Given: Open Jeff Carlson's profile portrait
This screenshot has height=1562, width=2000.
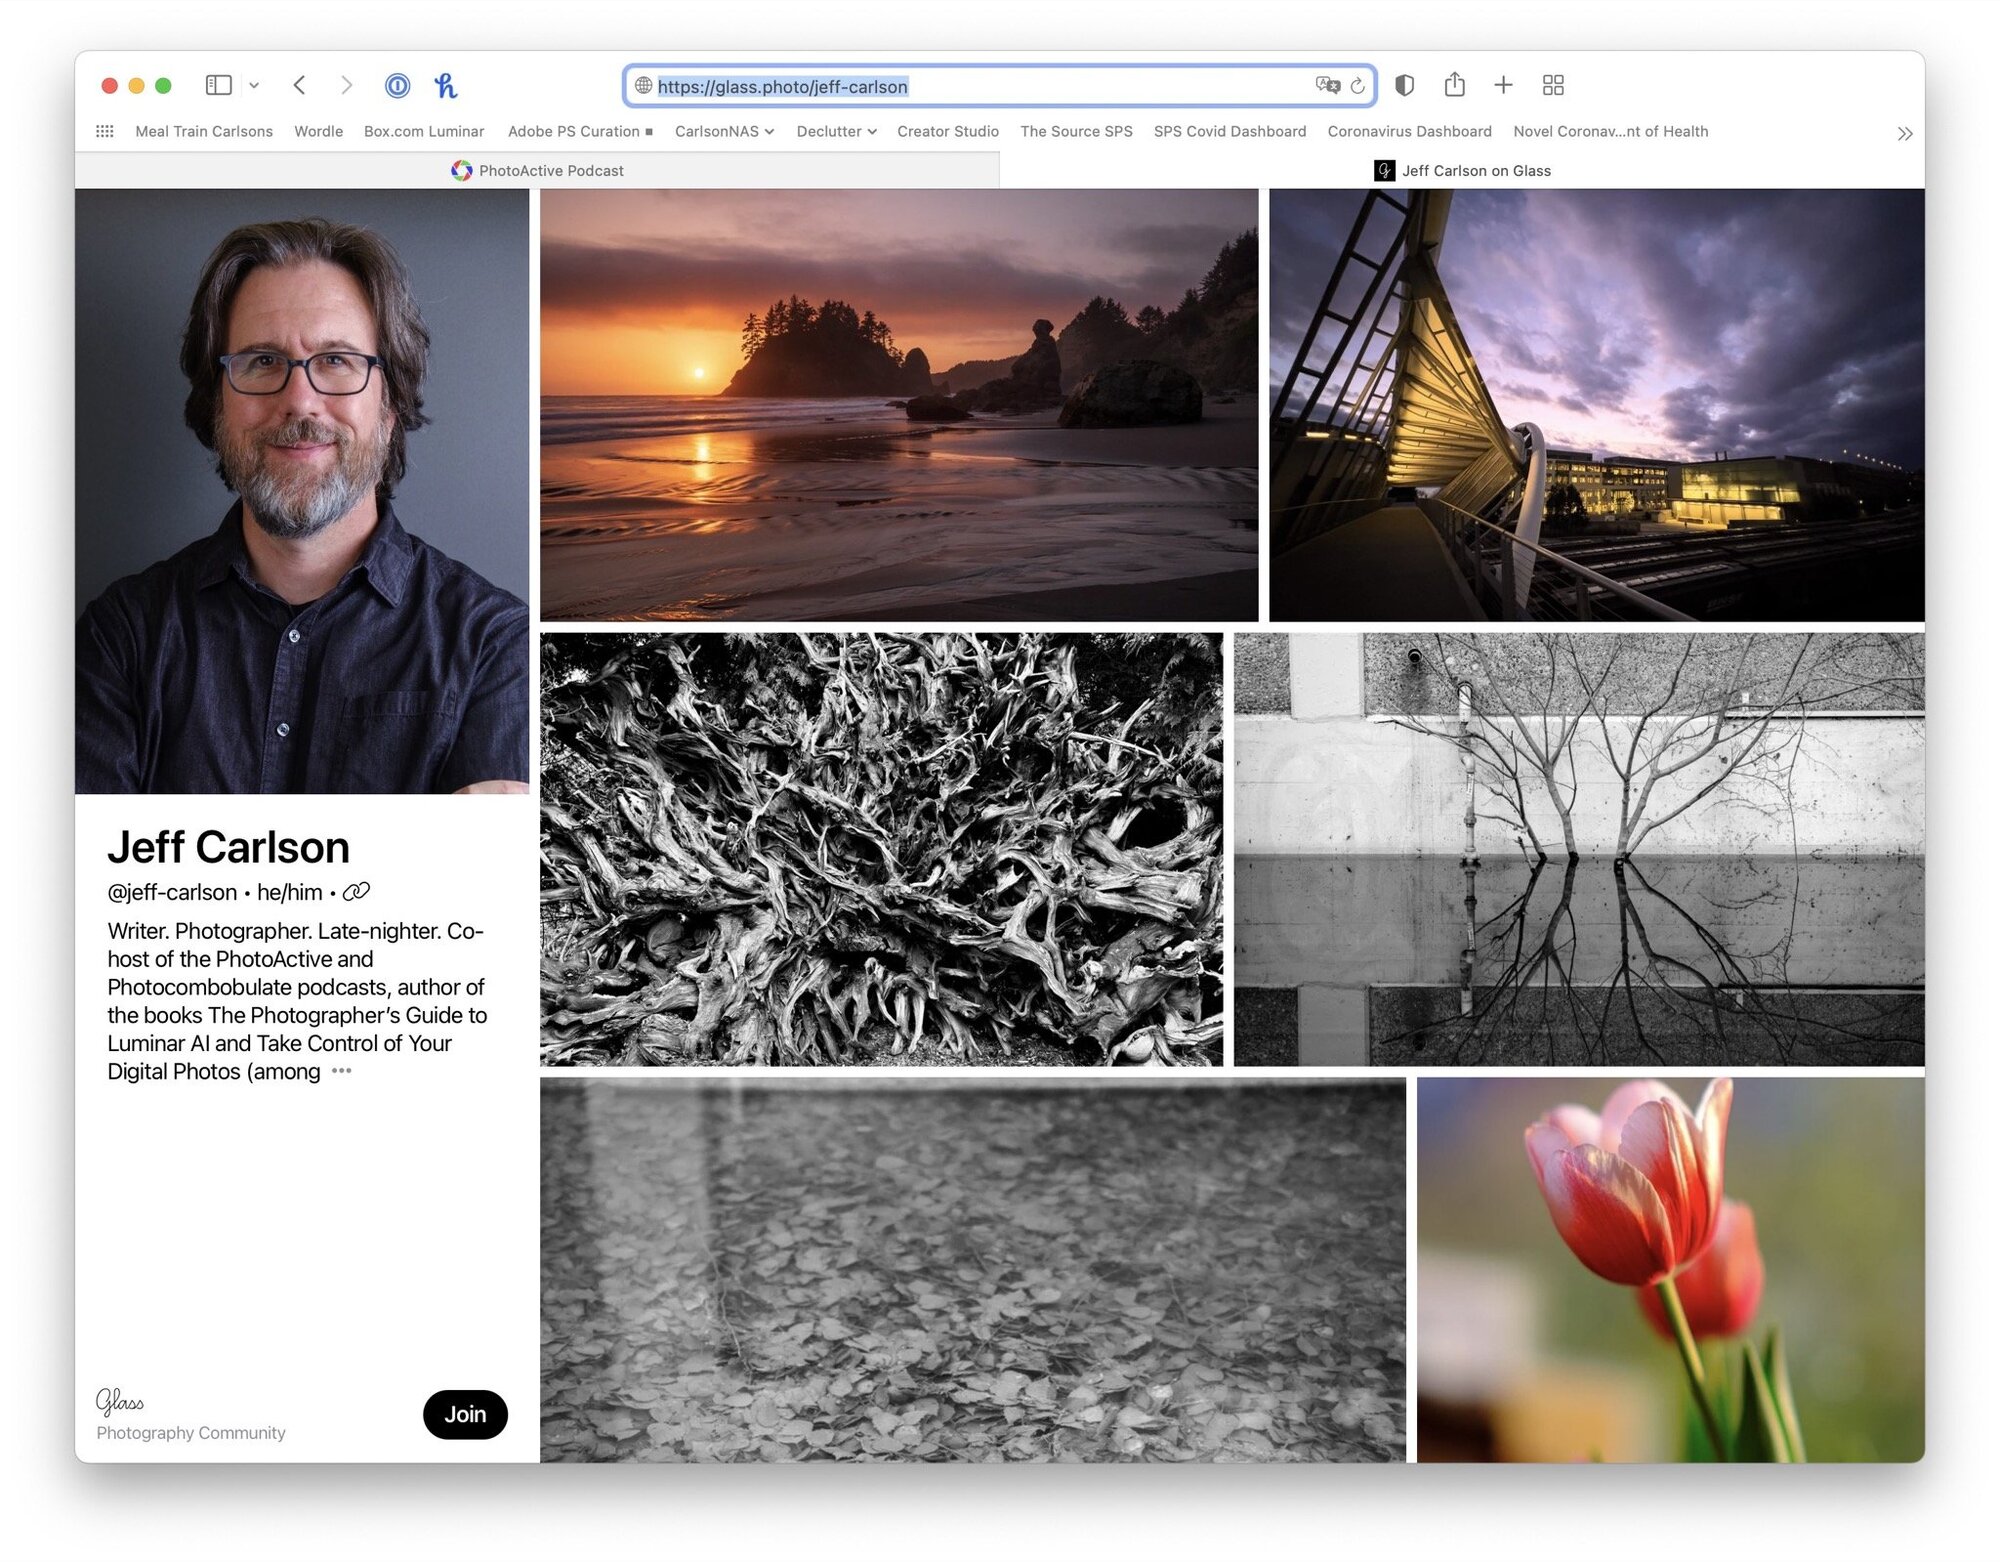Looking at the screenshot, I should (302, 491).
